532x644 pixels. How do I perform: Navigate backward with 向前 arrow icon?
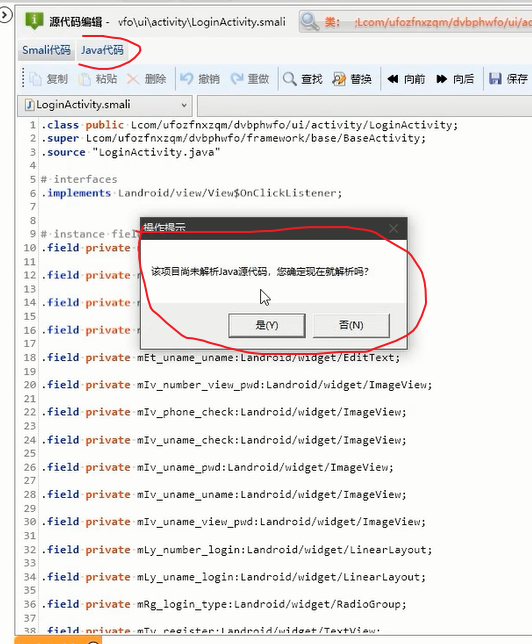(x=393, y=79)
